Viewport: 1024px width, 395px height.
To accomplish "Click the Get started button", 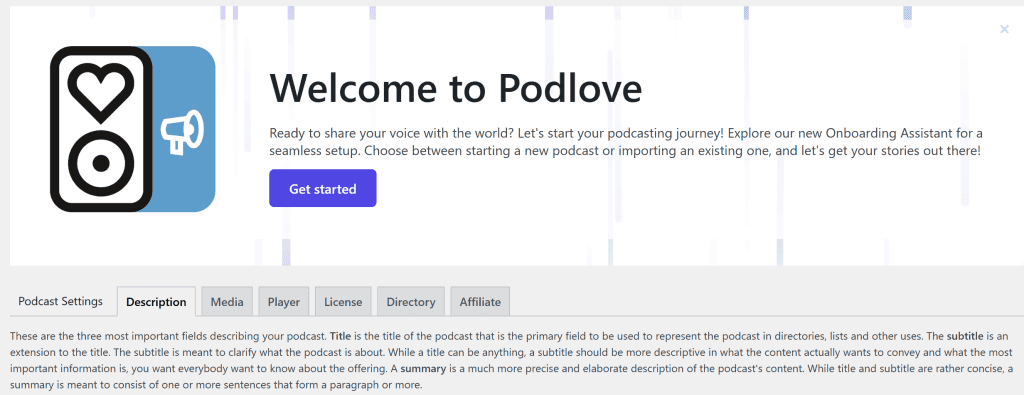I will pyautogui.click(x=323, y=188).
